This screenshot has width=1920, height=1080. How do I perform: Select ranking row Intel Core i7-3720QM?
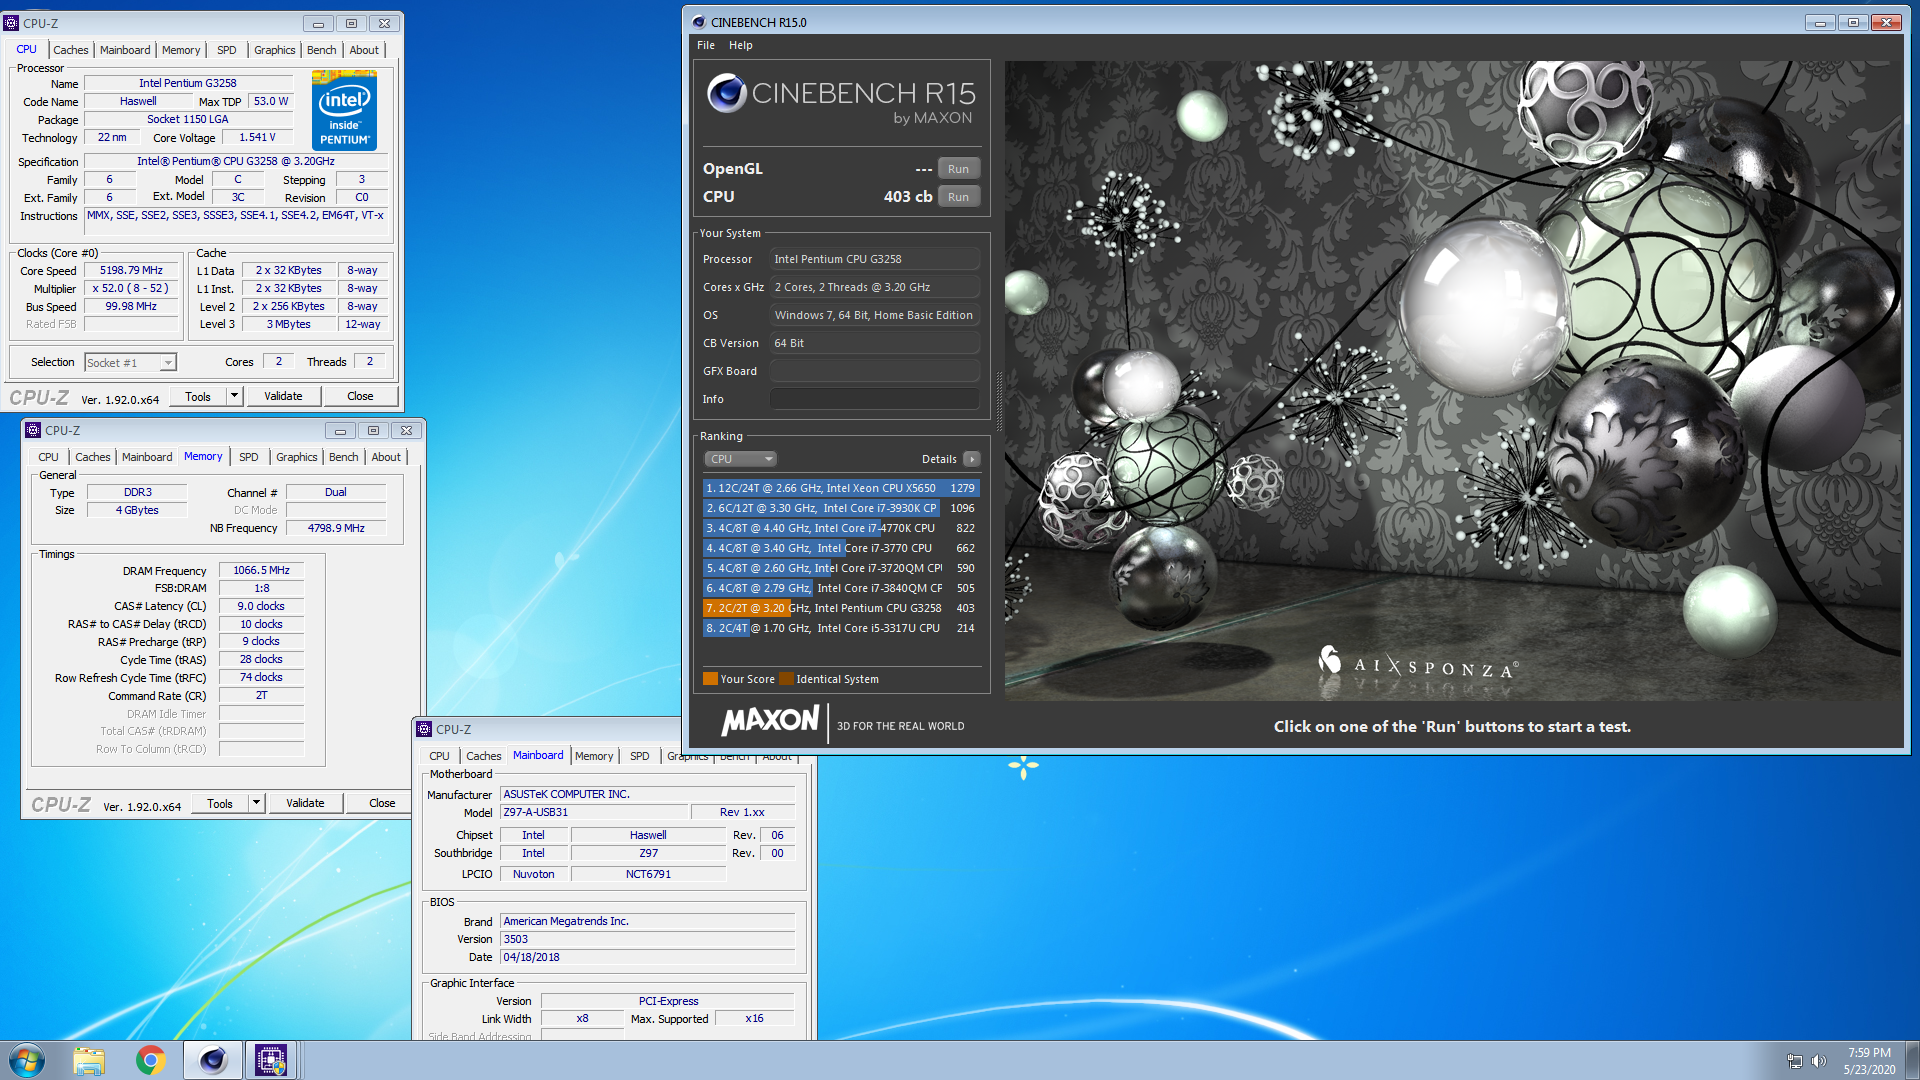tap(841, 568)
